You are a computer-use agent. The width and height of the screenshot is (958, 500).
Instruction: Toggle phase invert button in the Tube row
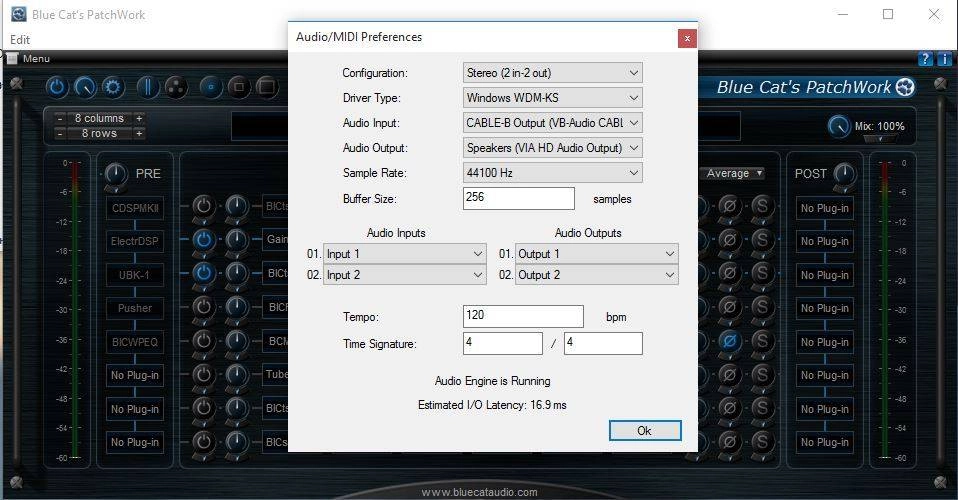pyautogui.click(x=729, y=374)
